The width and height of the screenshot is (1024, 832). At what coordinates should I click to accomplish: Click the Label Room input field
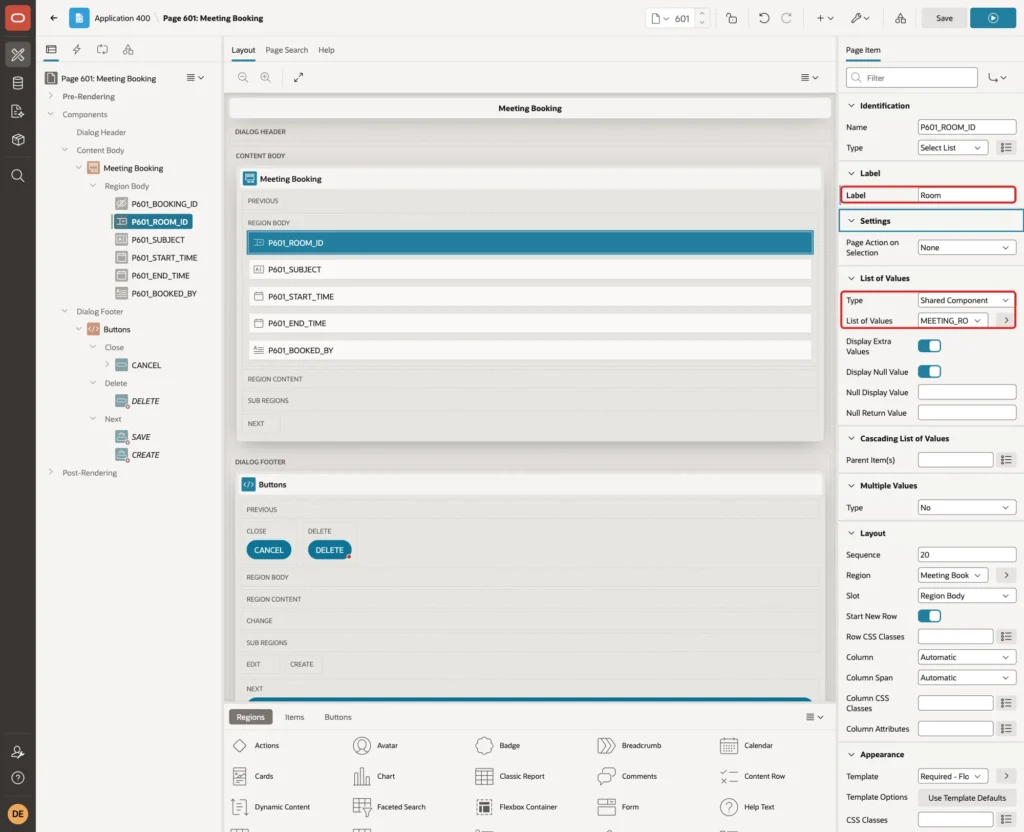967,195
